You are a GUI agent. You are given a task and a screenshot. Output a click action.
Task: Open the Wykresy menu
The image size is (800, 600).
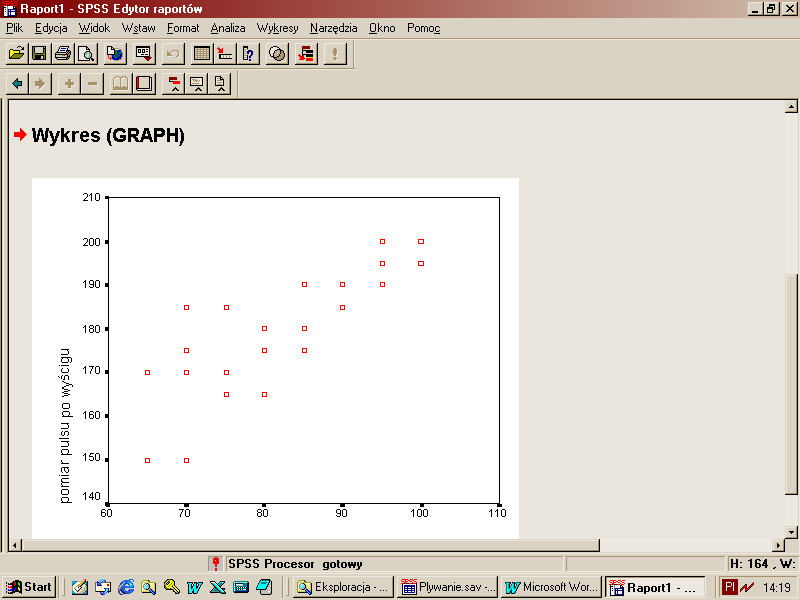[277, 28]
